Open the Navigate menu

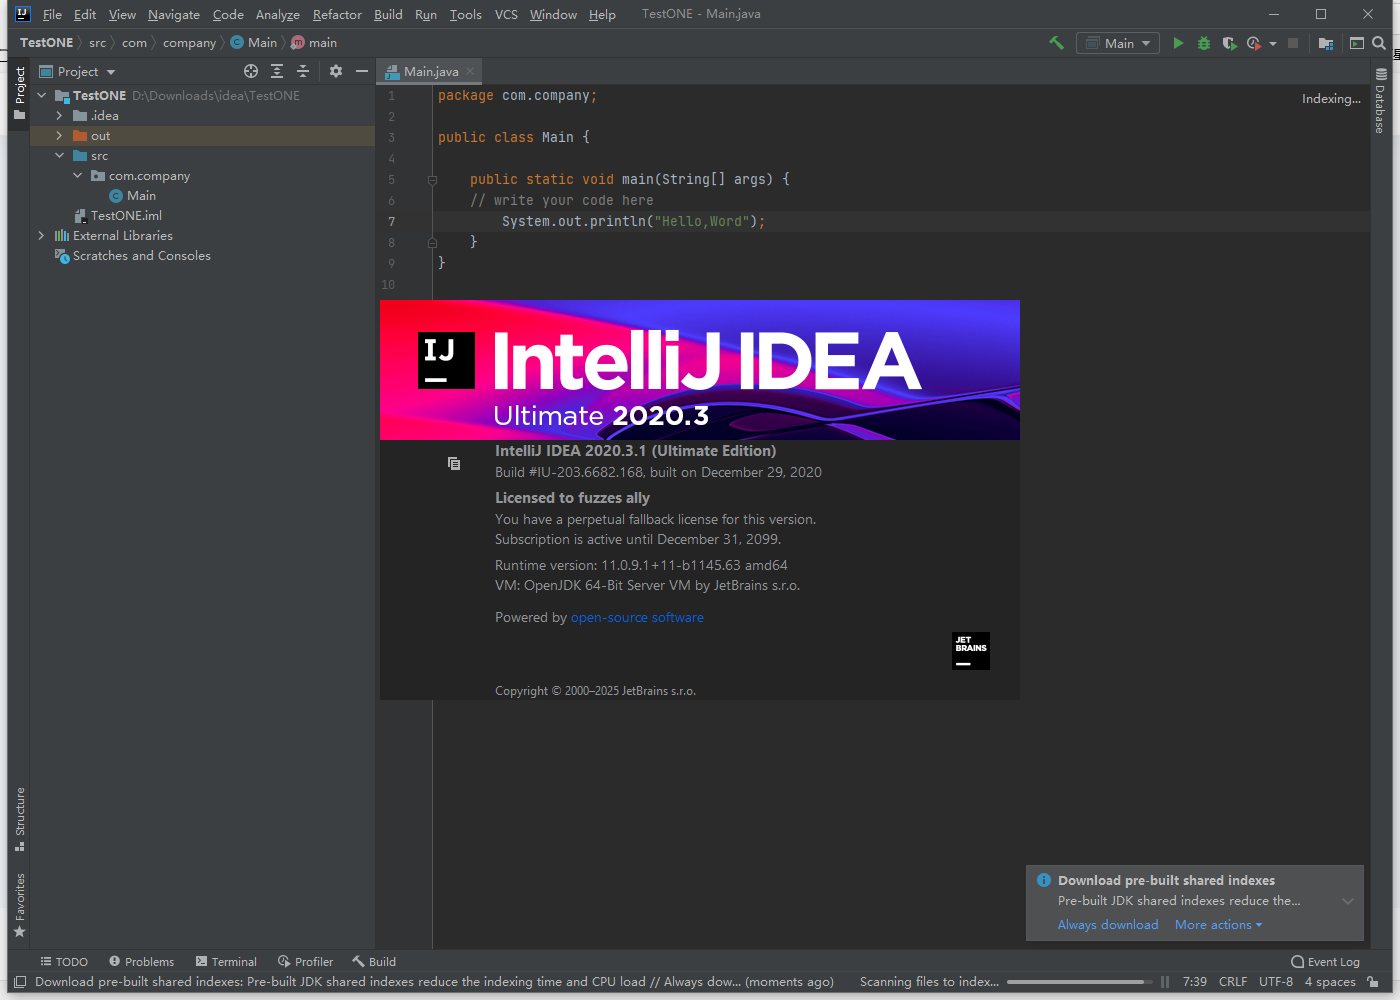174,14
